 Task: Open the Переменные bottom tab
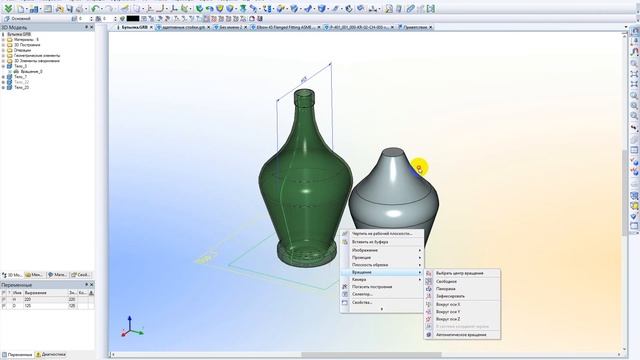click(x=17, y=355)
